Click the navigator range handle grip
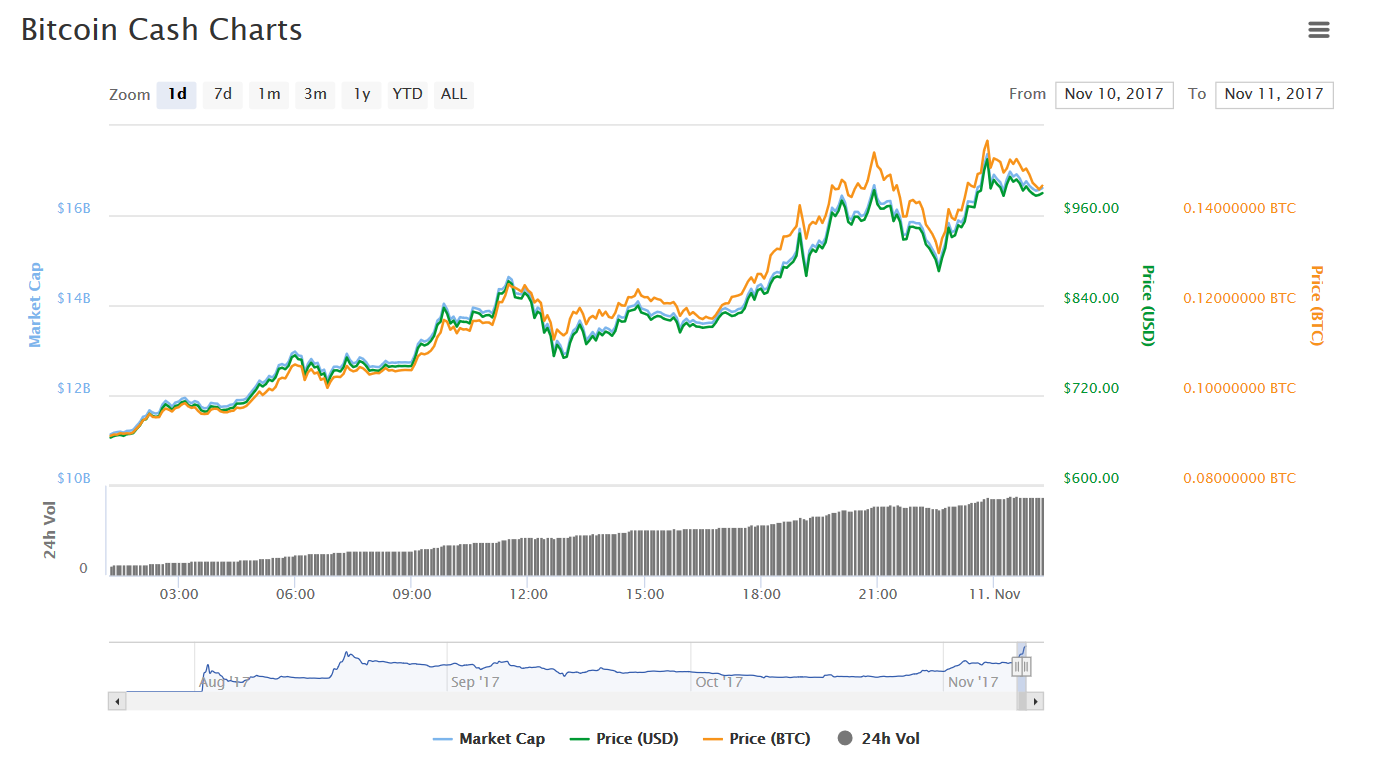 (1021, 667)
